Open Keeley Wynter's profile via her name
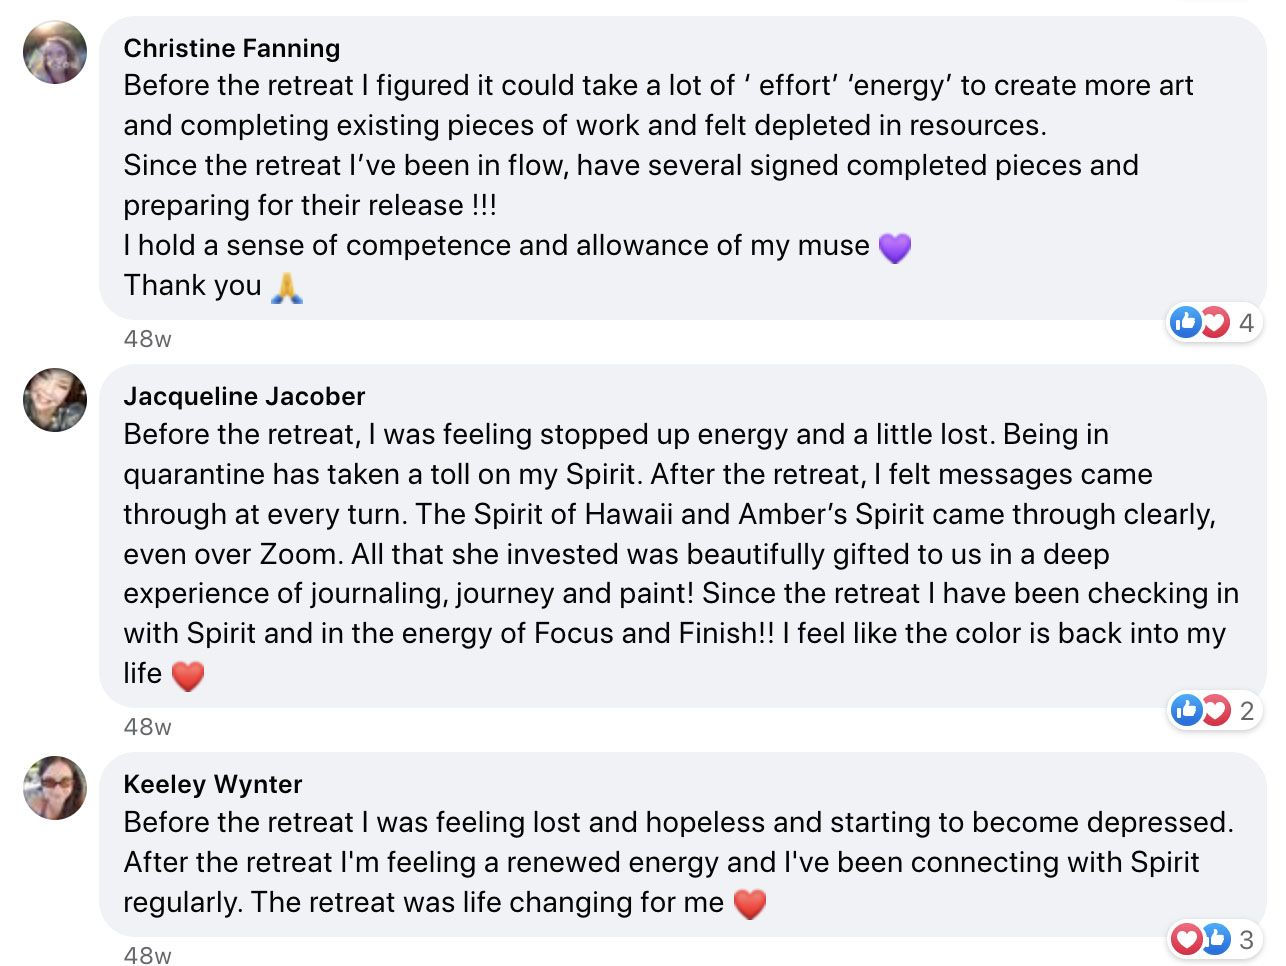1286x966 pixels. click(213, 784)
